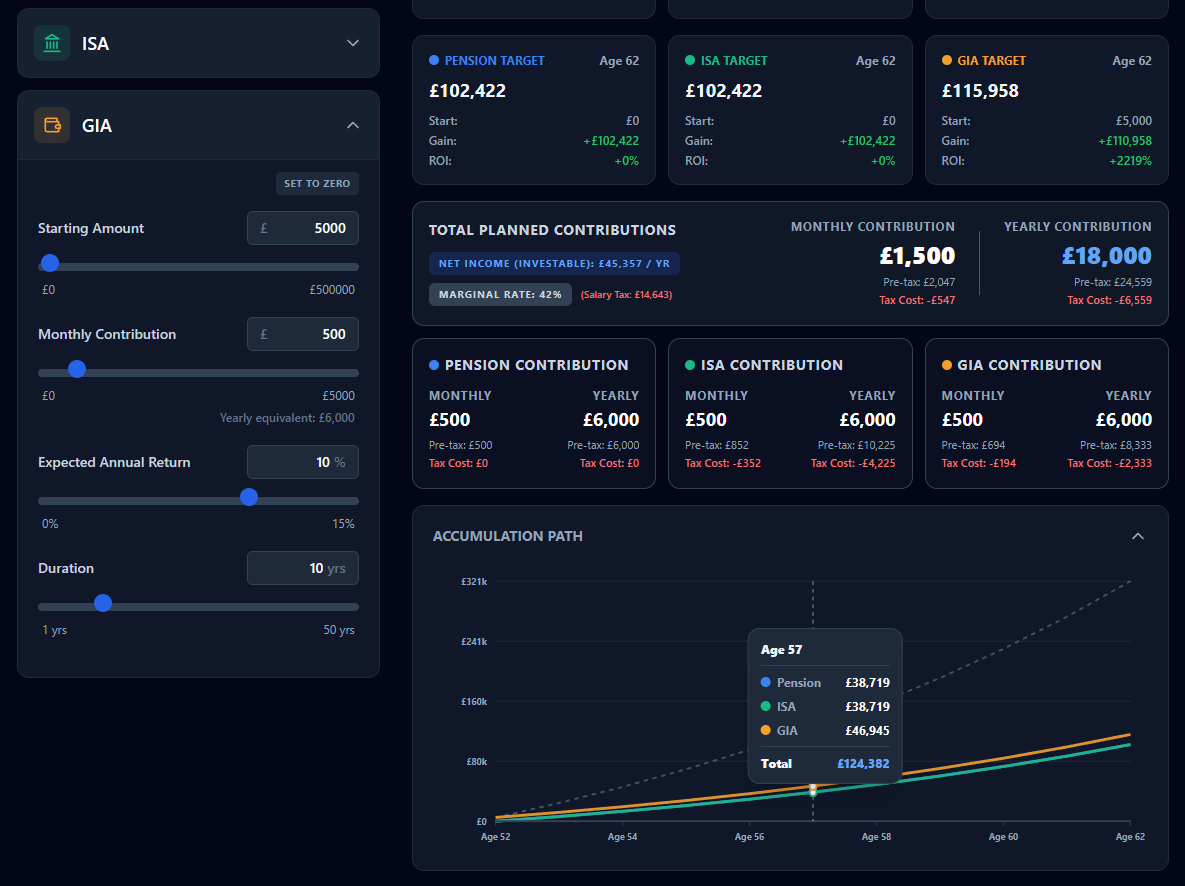Click the Age 57 tooltip heading
Screen dimensions: 1185x886
point(781,650)
